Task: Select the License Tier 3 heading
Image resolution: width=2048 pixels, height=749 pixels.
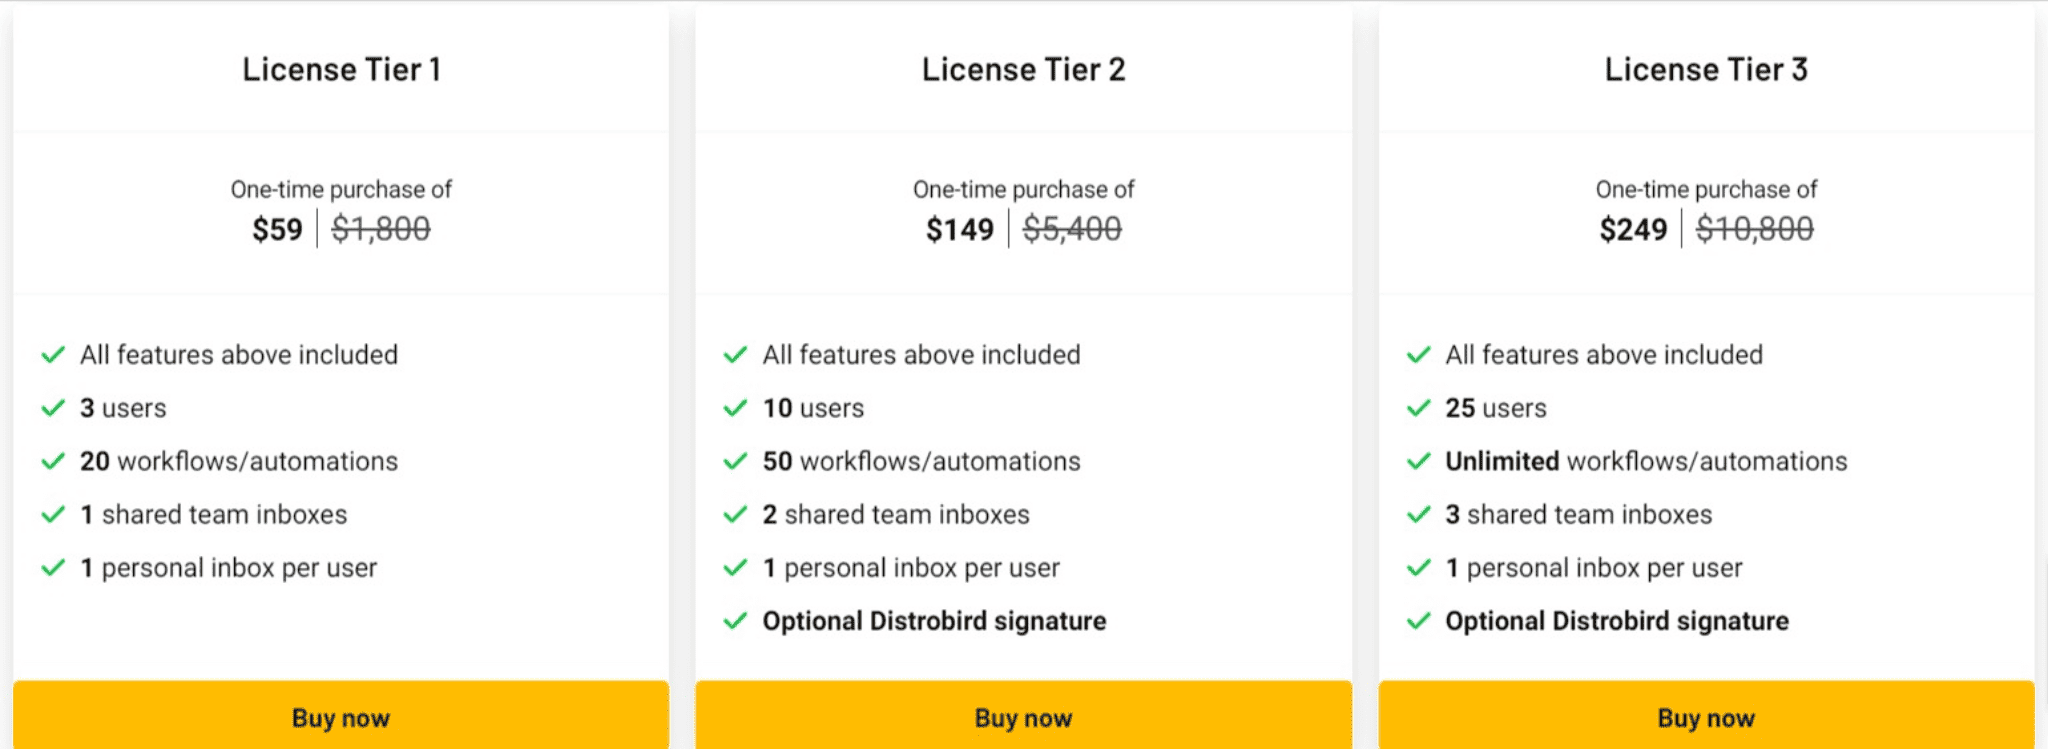Action: pyautogui.click(x=1706, y=69)
